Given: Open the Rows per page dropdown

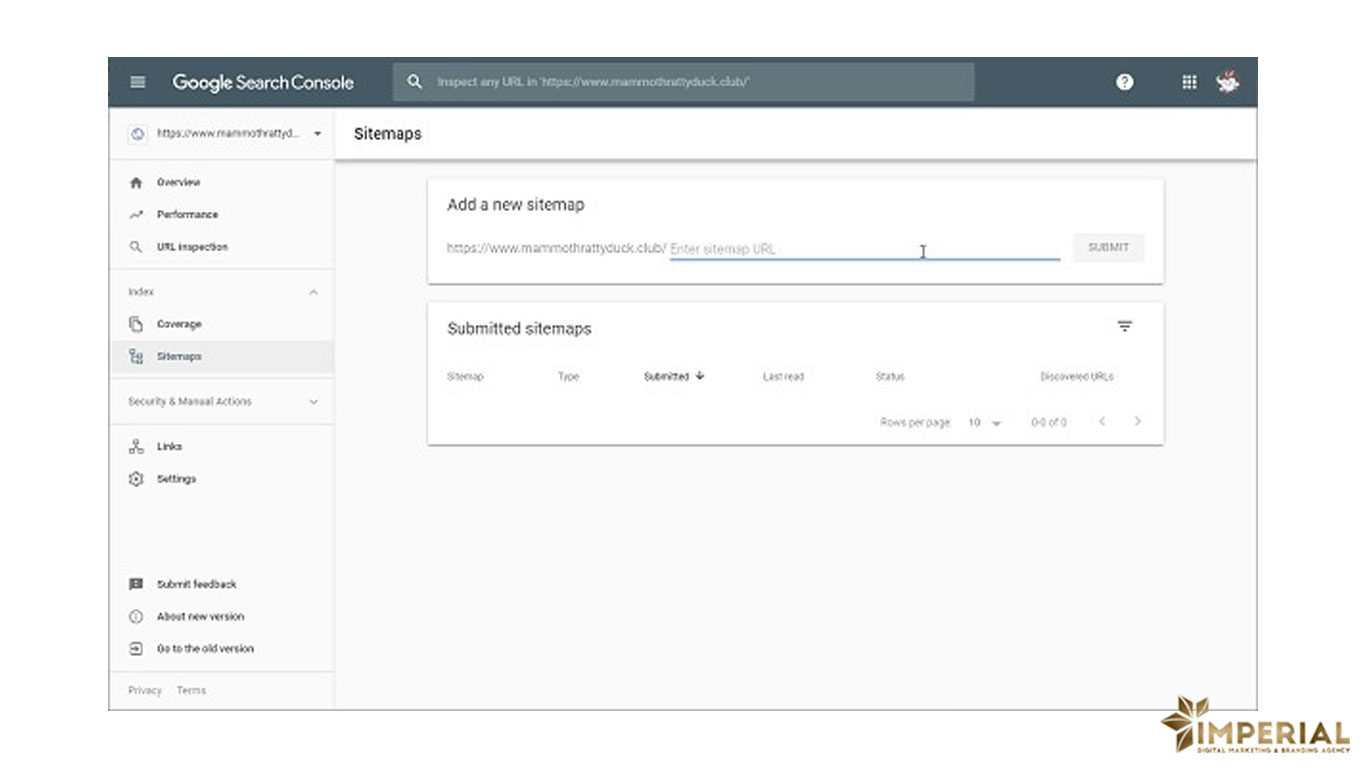Looking at the screenshot, I should [984, 423].
